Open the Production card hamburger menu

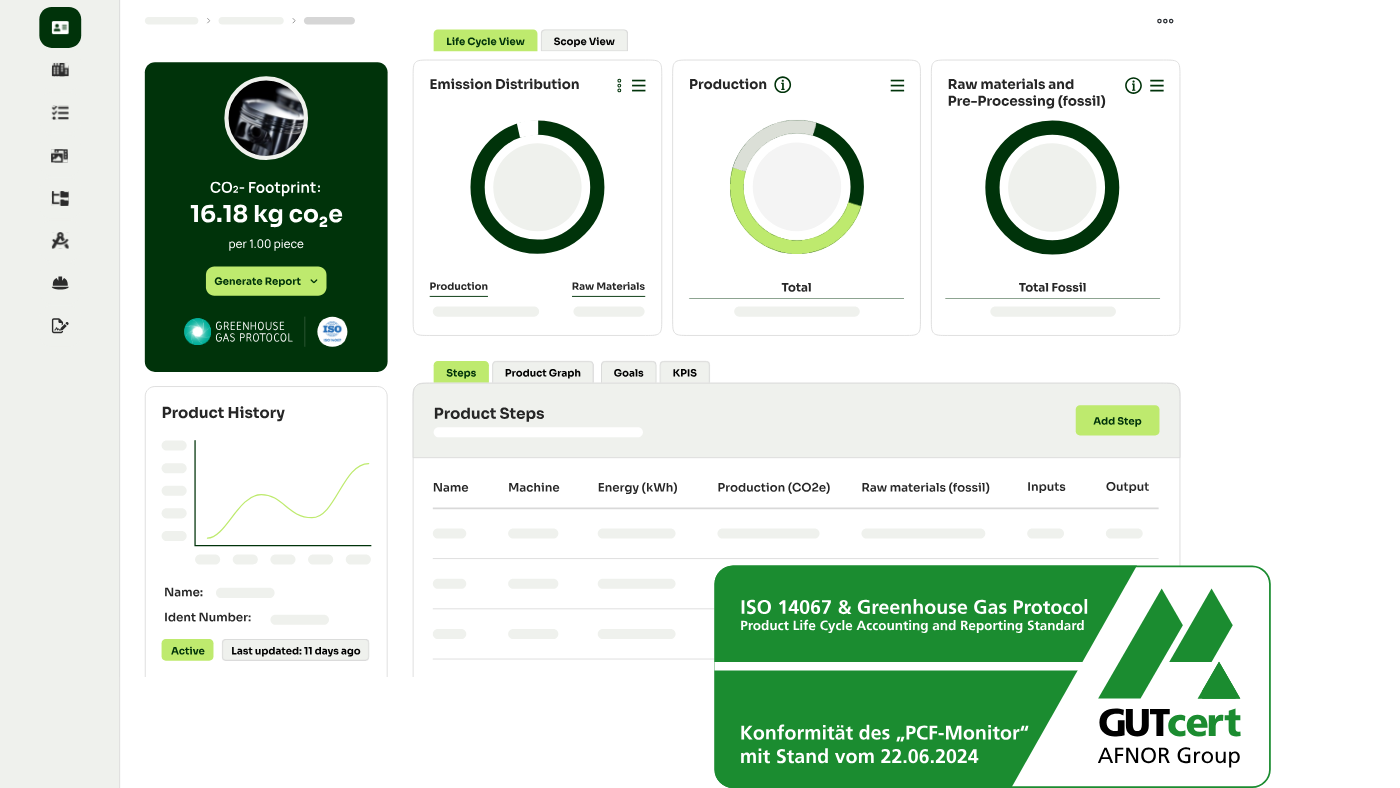tap(897, 86)
